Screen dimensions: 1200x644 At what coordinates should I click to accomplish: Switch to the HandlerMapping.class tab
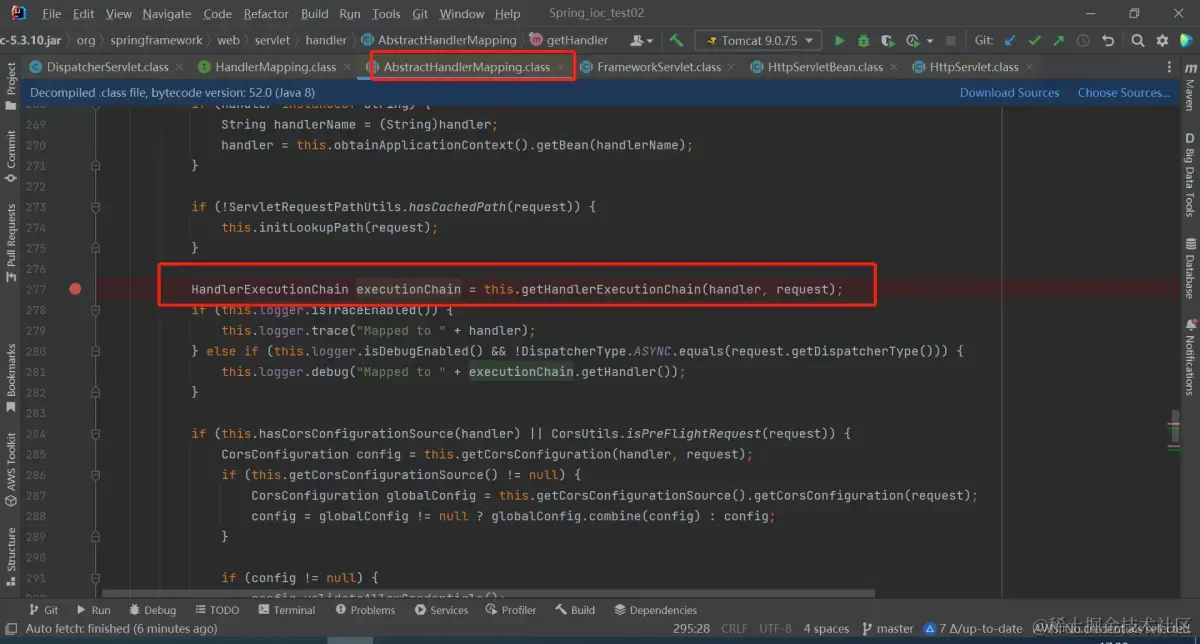point(275,67)
